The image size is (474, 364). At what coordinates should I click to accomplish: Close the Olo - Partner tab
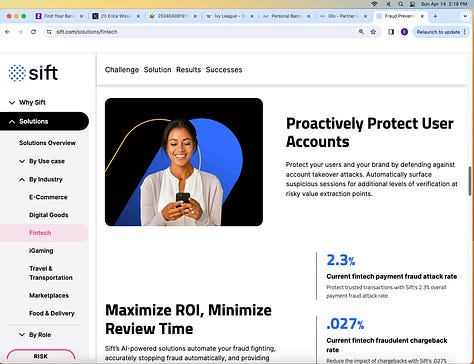coord(365,16)
